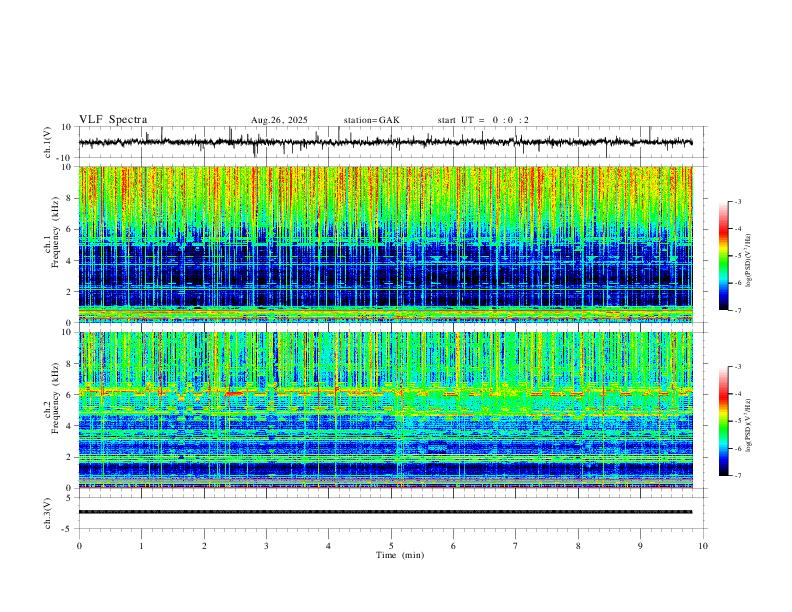Click inside the ch.1 spectrogram panel
The image size is (792, 612).
(385, 244)
